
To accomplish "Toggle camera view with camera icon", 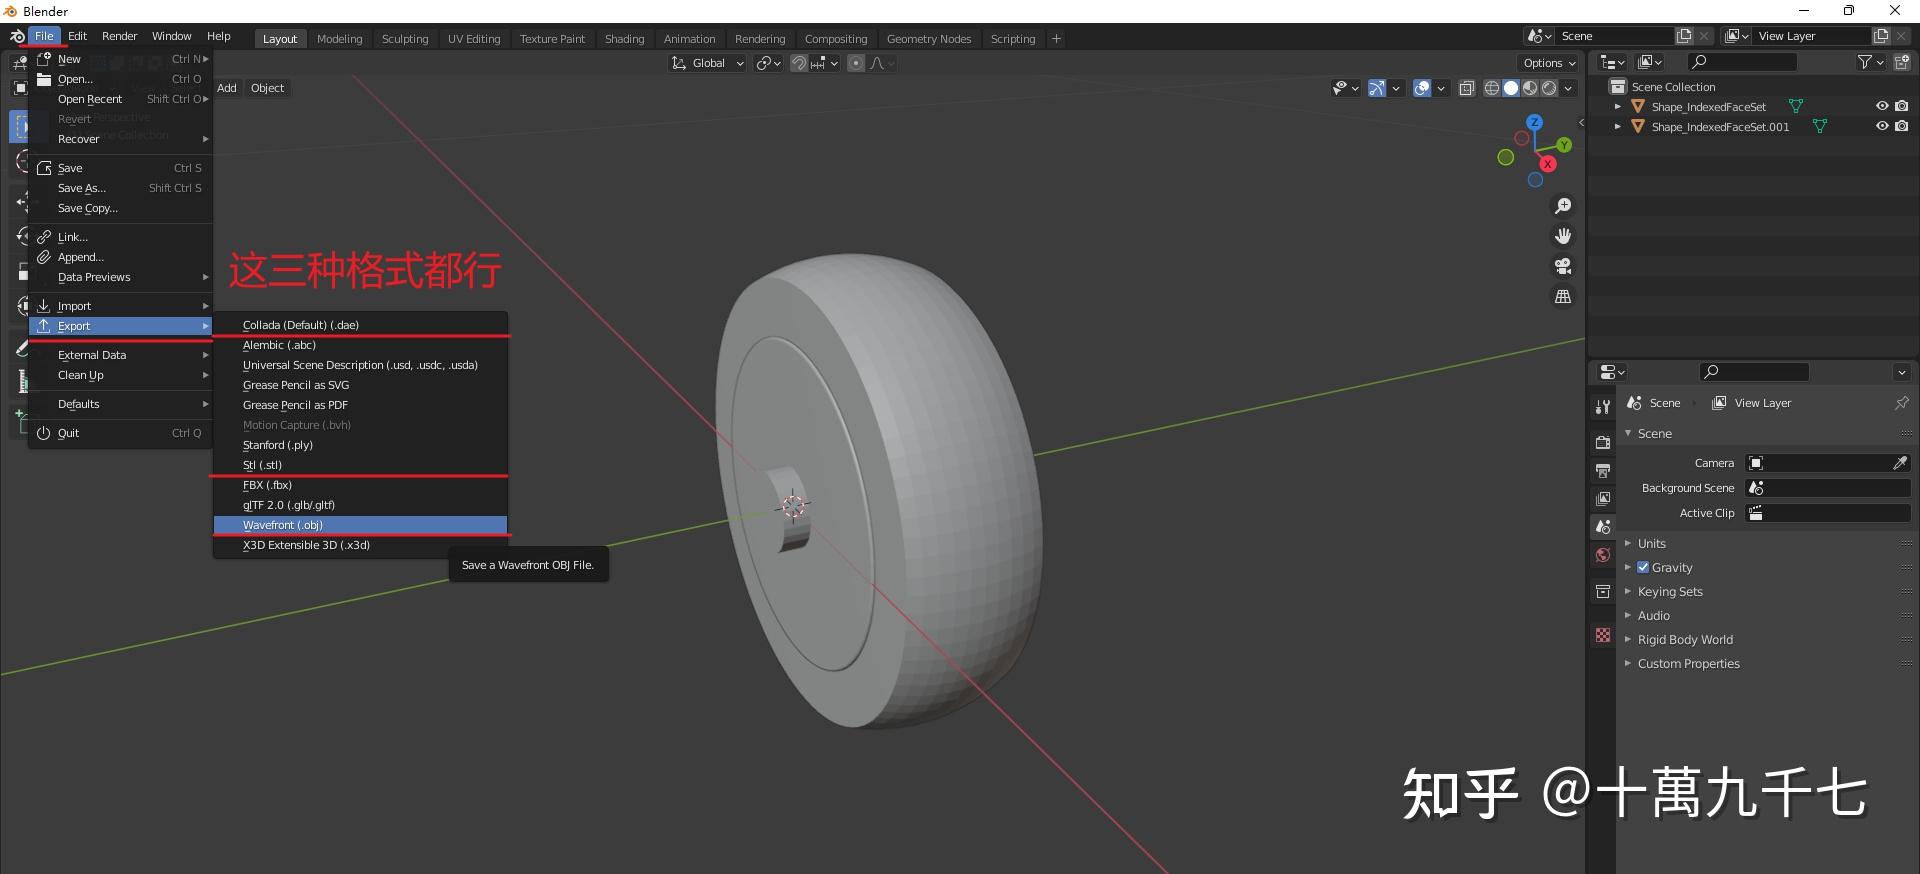I will coord(1562,266).
